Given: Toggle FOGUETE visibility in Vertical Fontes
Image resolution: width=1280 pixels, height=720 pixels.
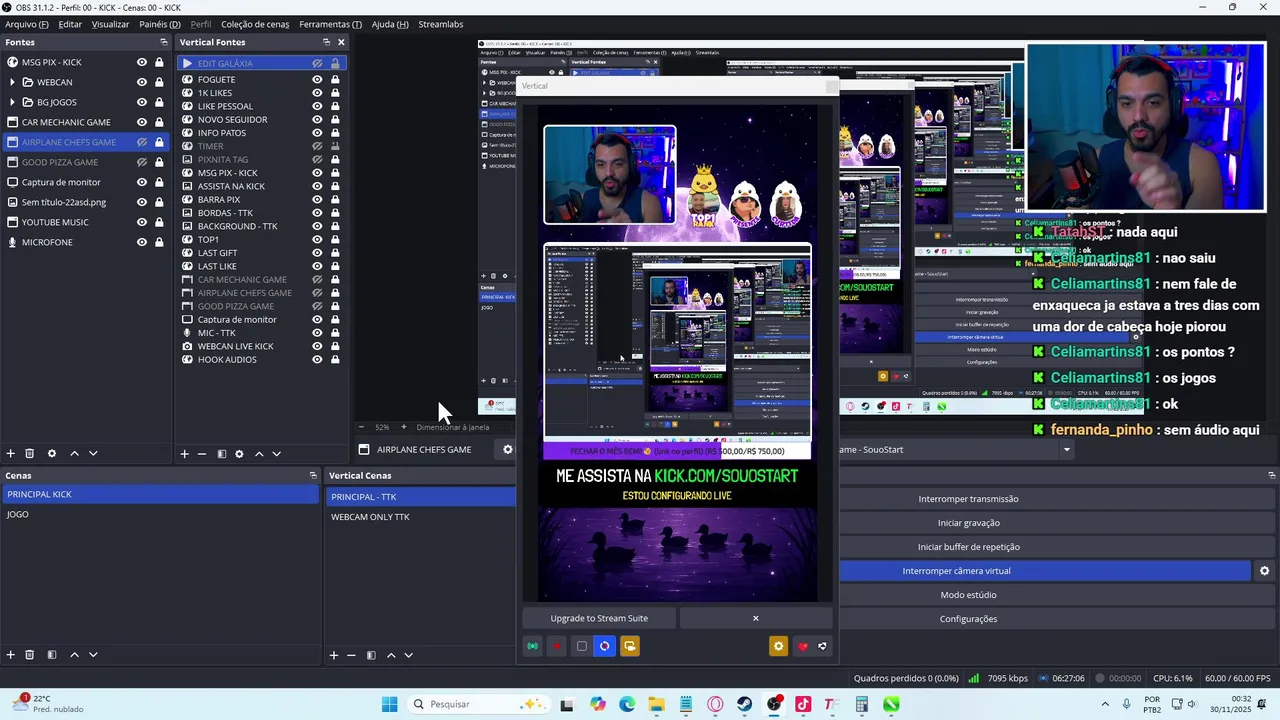Looking at the screenshot, I should tap(317, 79).
